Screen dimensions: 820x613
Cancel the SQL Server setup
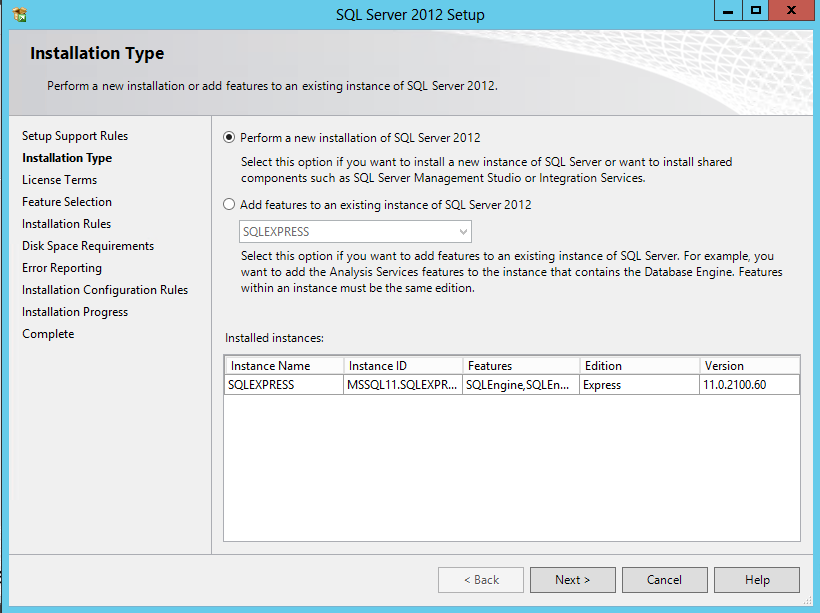coord(665,580)
